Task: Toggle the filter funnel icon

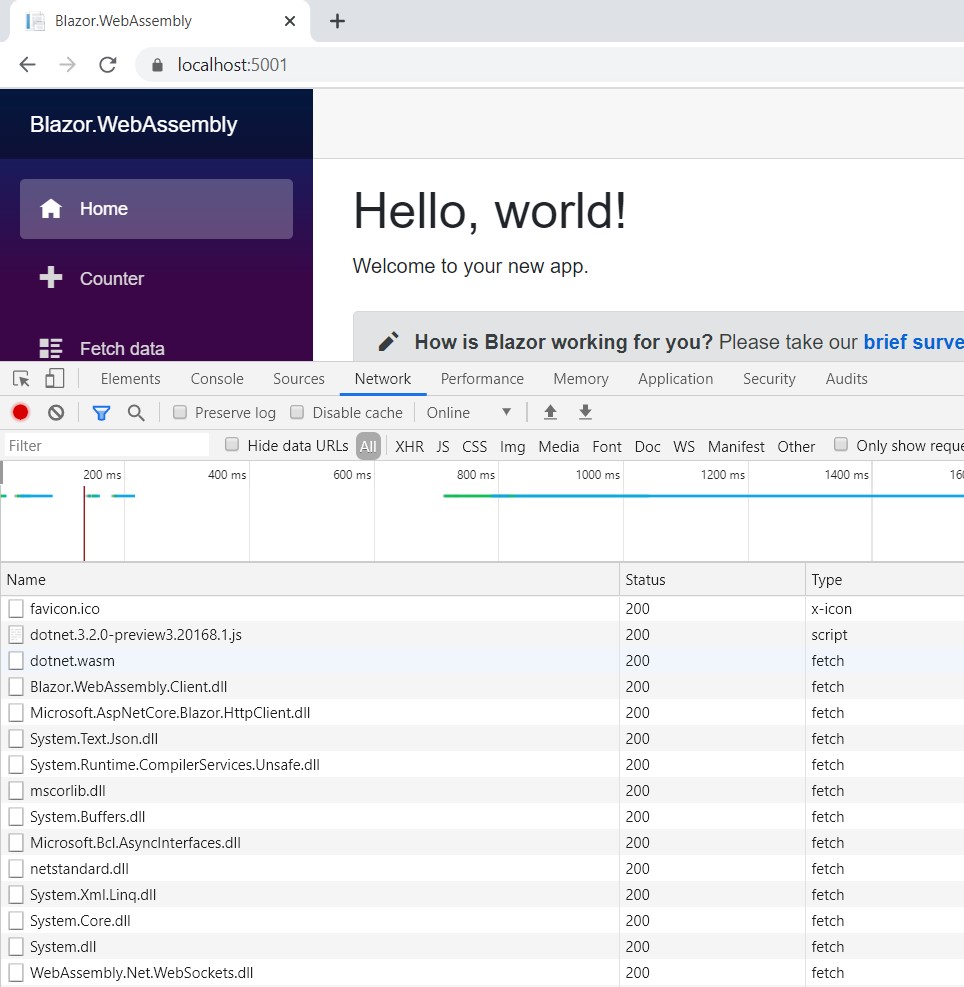Action: coord(101,413)
